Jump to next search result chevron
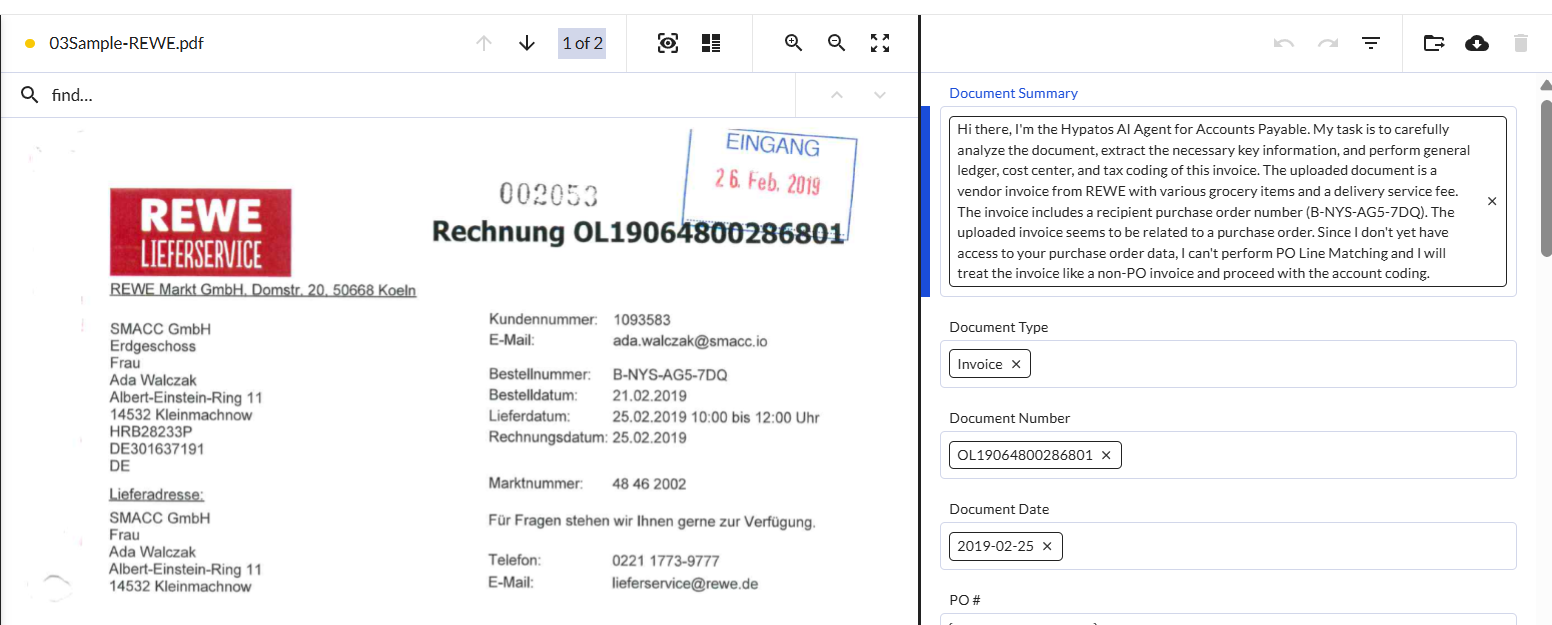The image size is (1552, 625). [880, 95]
